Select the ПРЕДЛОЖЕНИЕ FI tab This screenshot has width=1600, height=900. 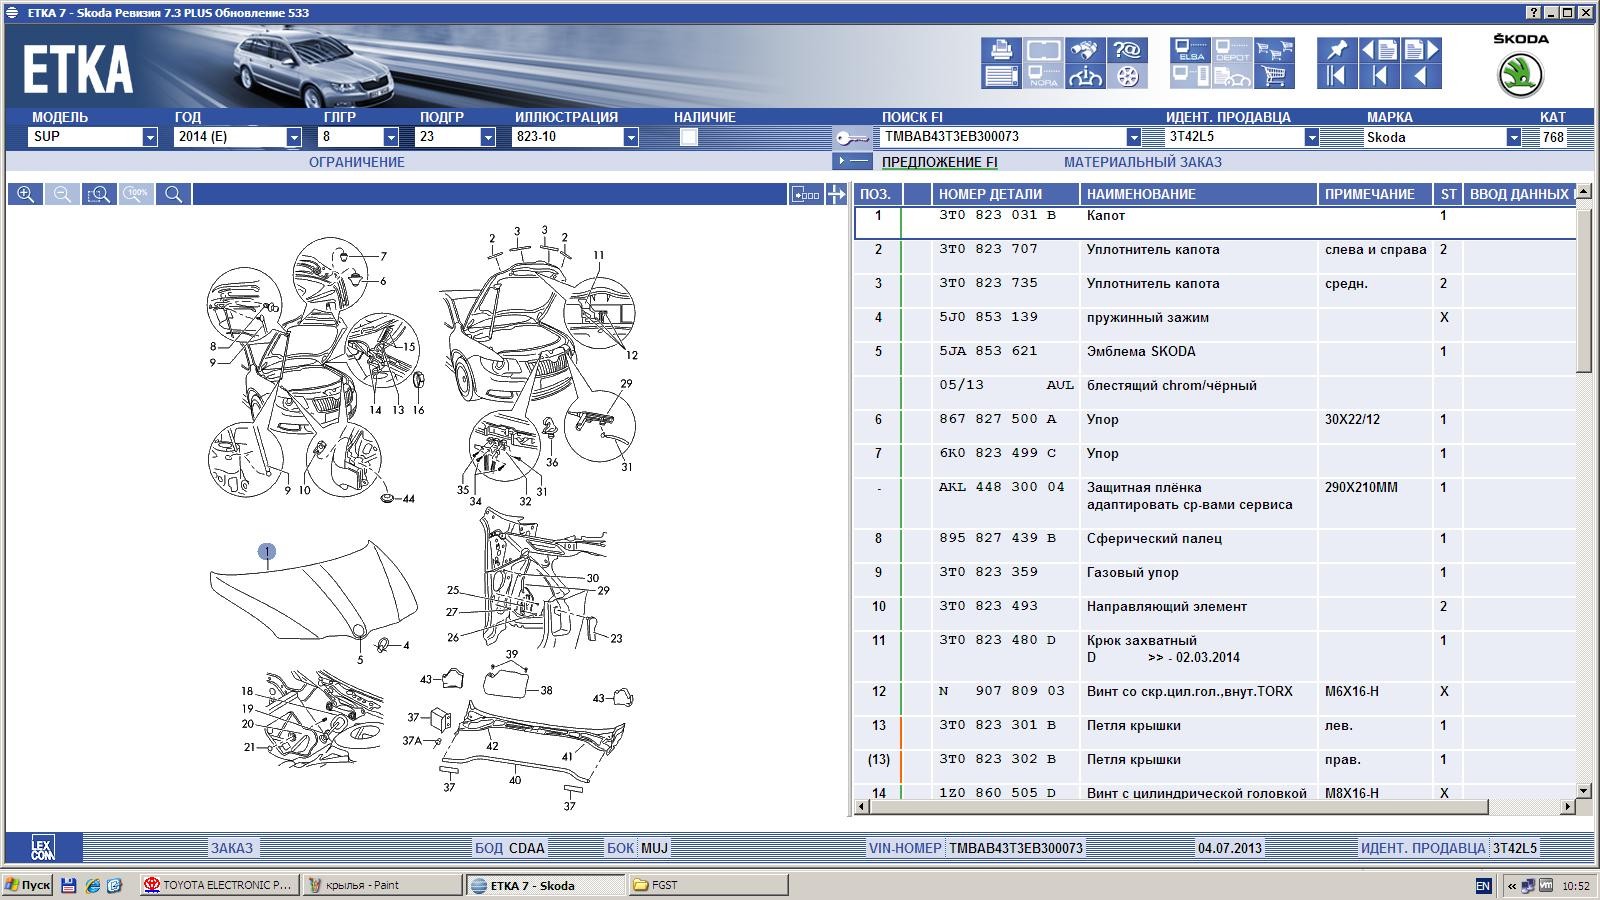tap(939, 162)
